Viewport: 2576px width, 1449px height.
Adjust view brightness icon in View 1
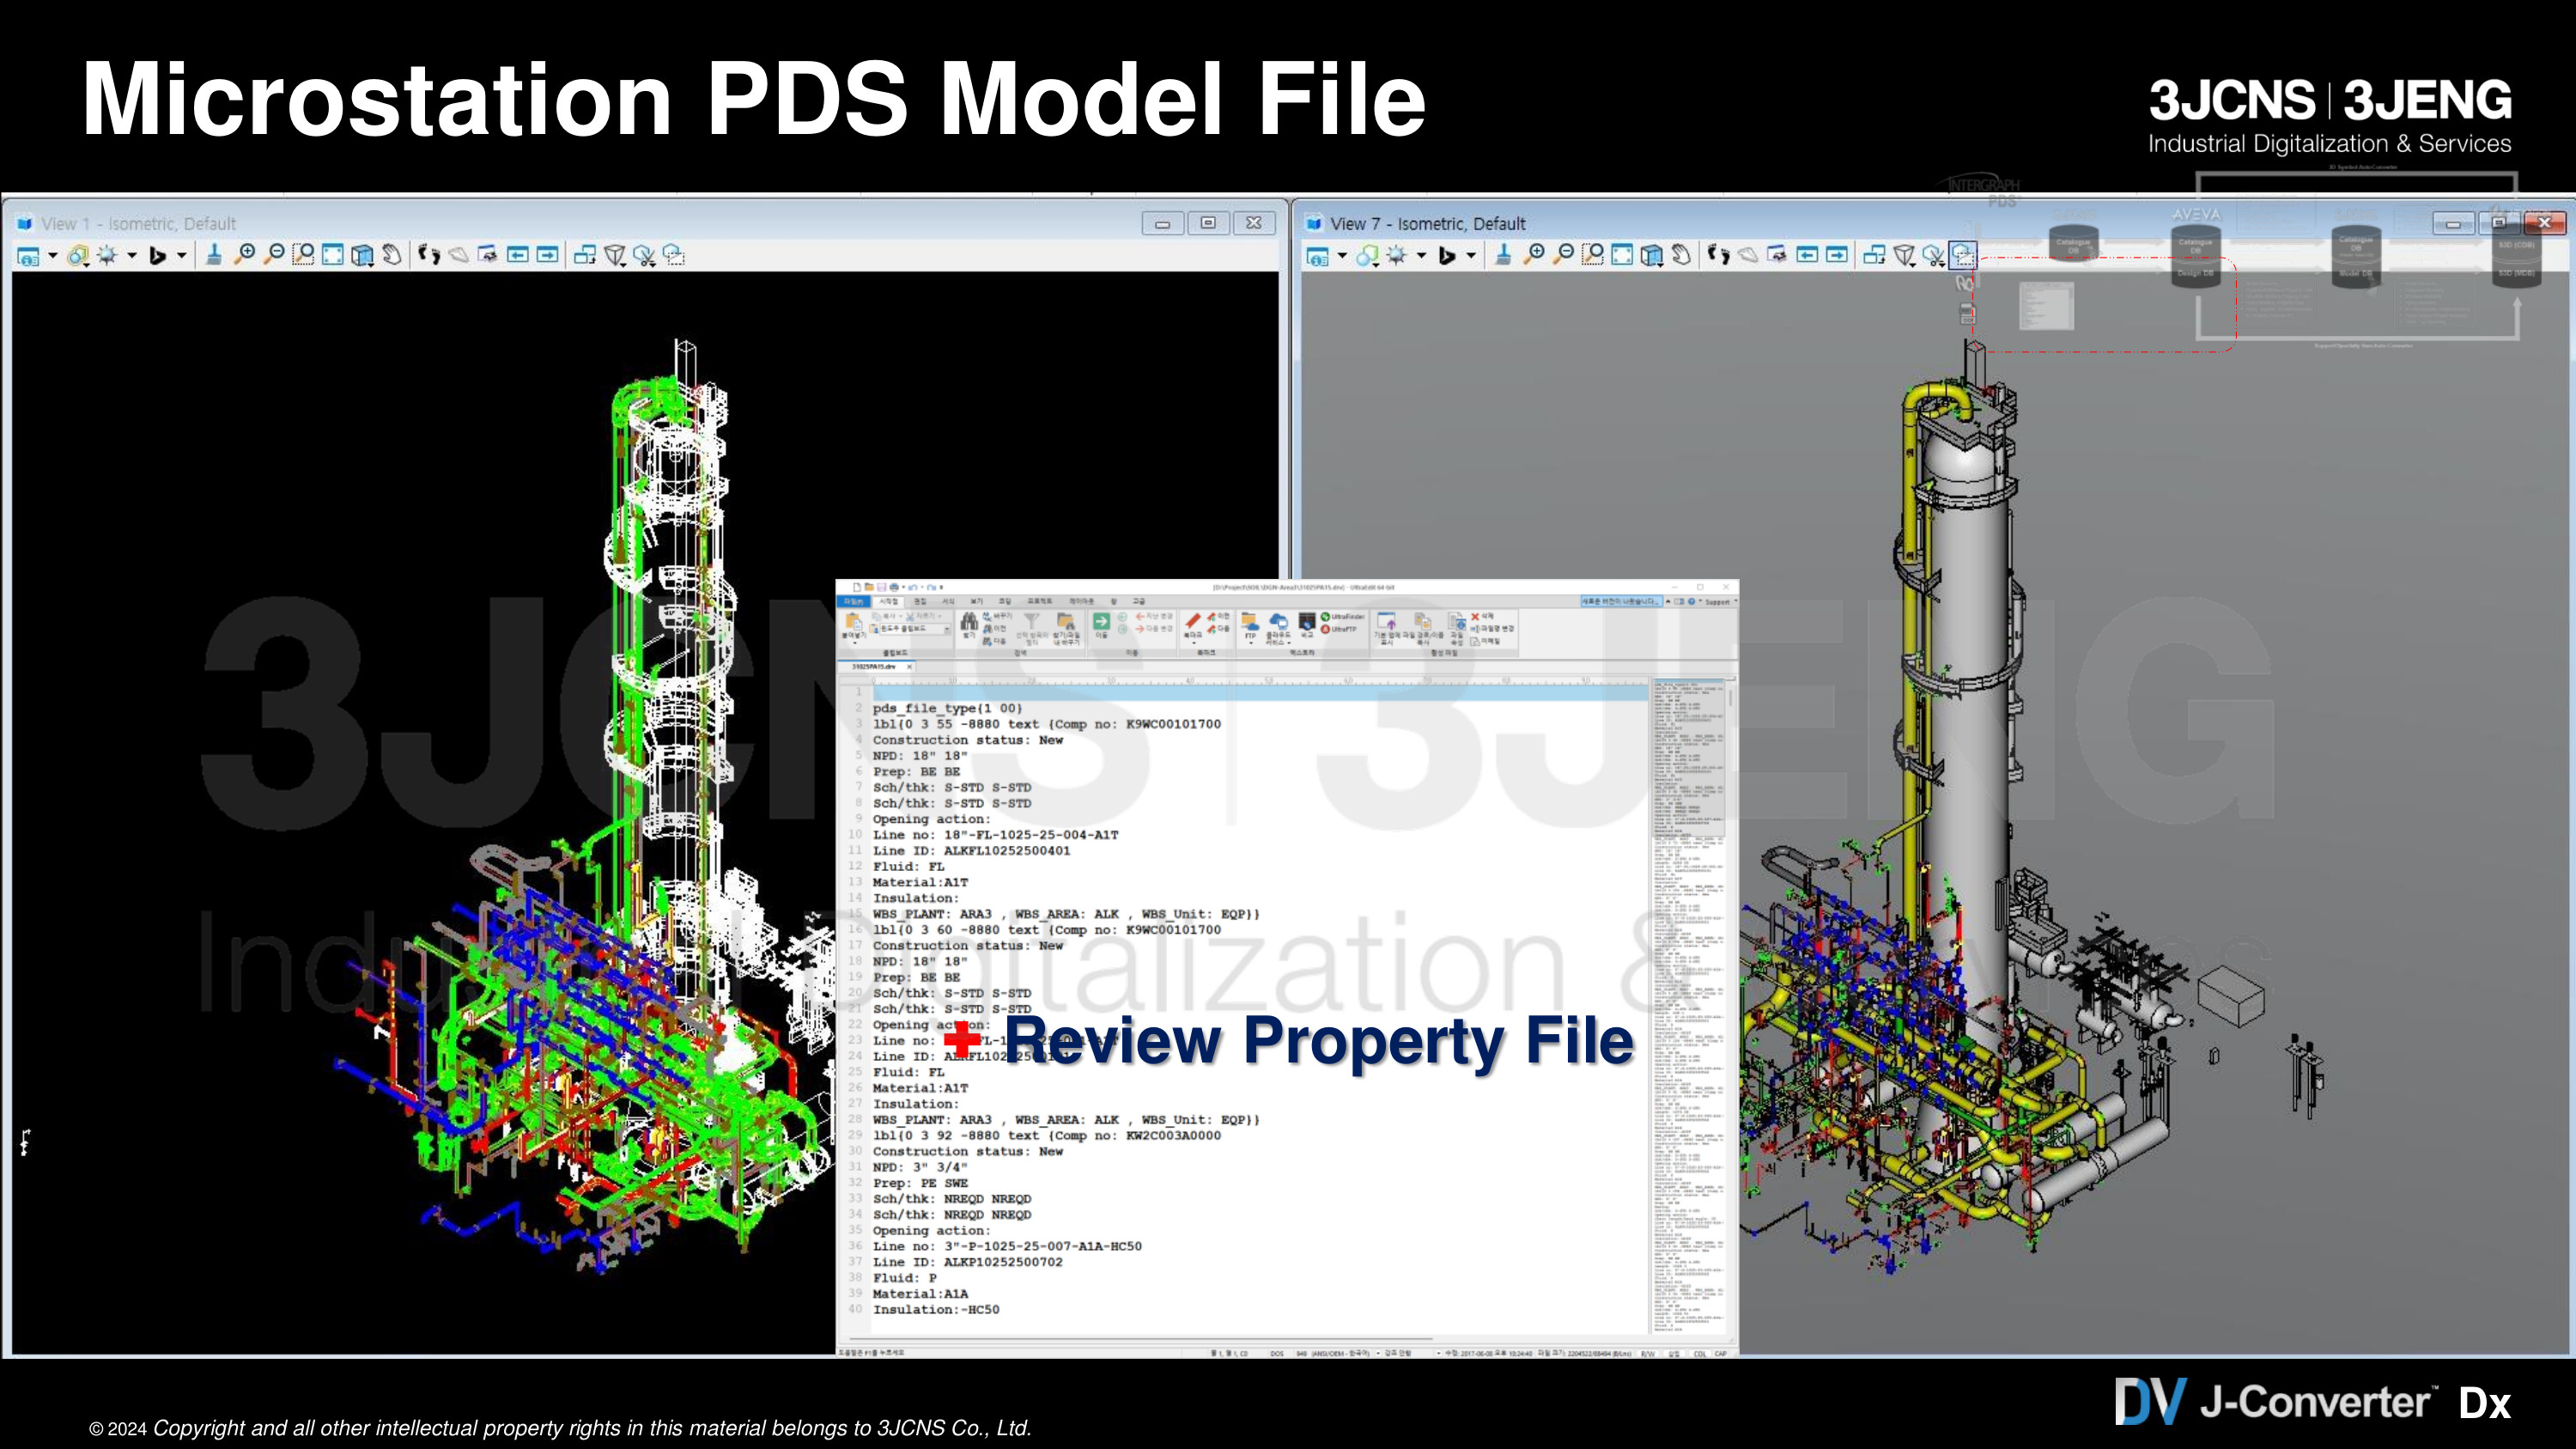tap(107, 256)
